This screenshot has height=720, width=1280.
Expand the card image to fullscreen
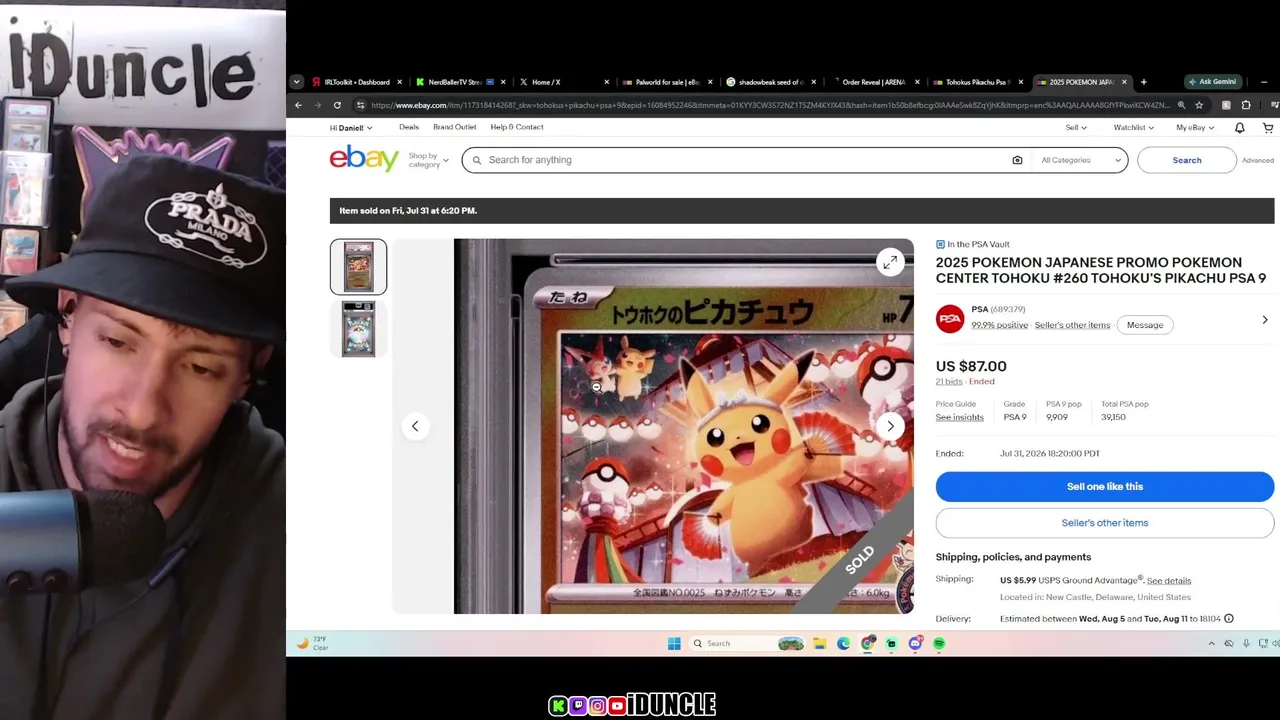click(890, 262)
